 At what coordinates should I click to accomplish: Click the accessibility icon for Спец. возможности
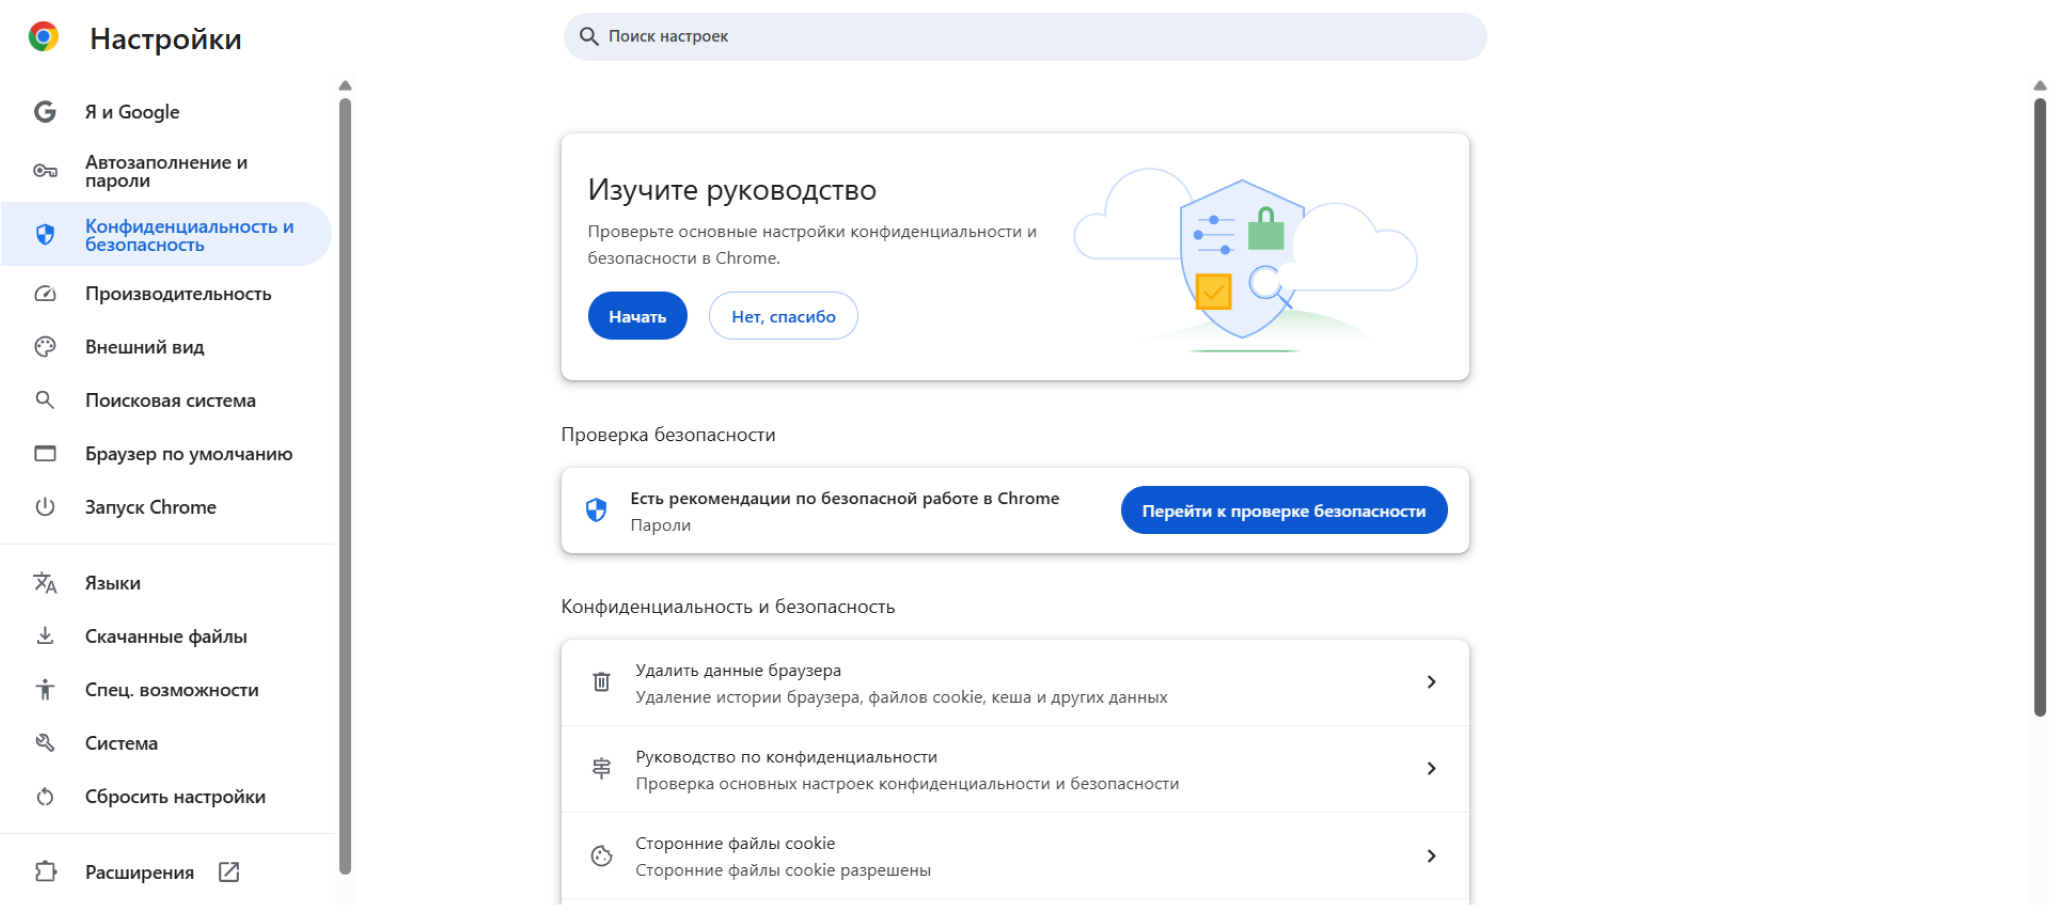click(x=45, y=690)
